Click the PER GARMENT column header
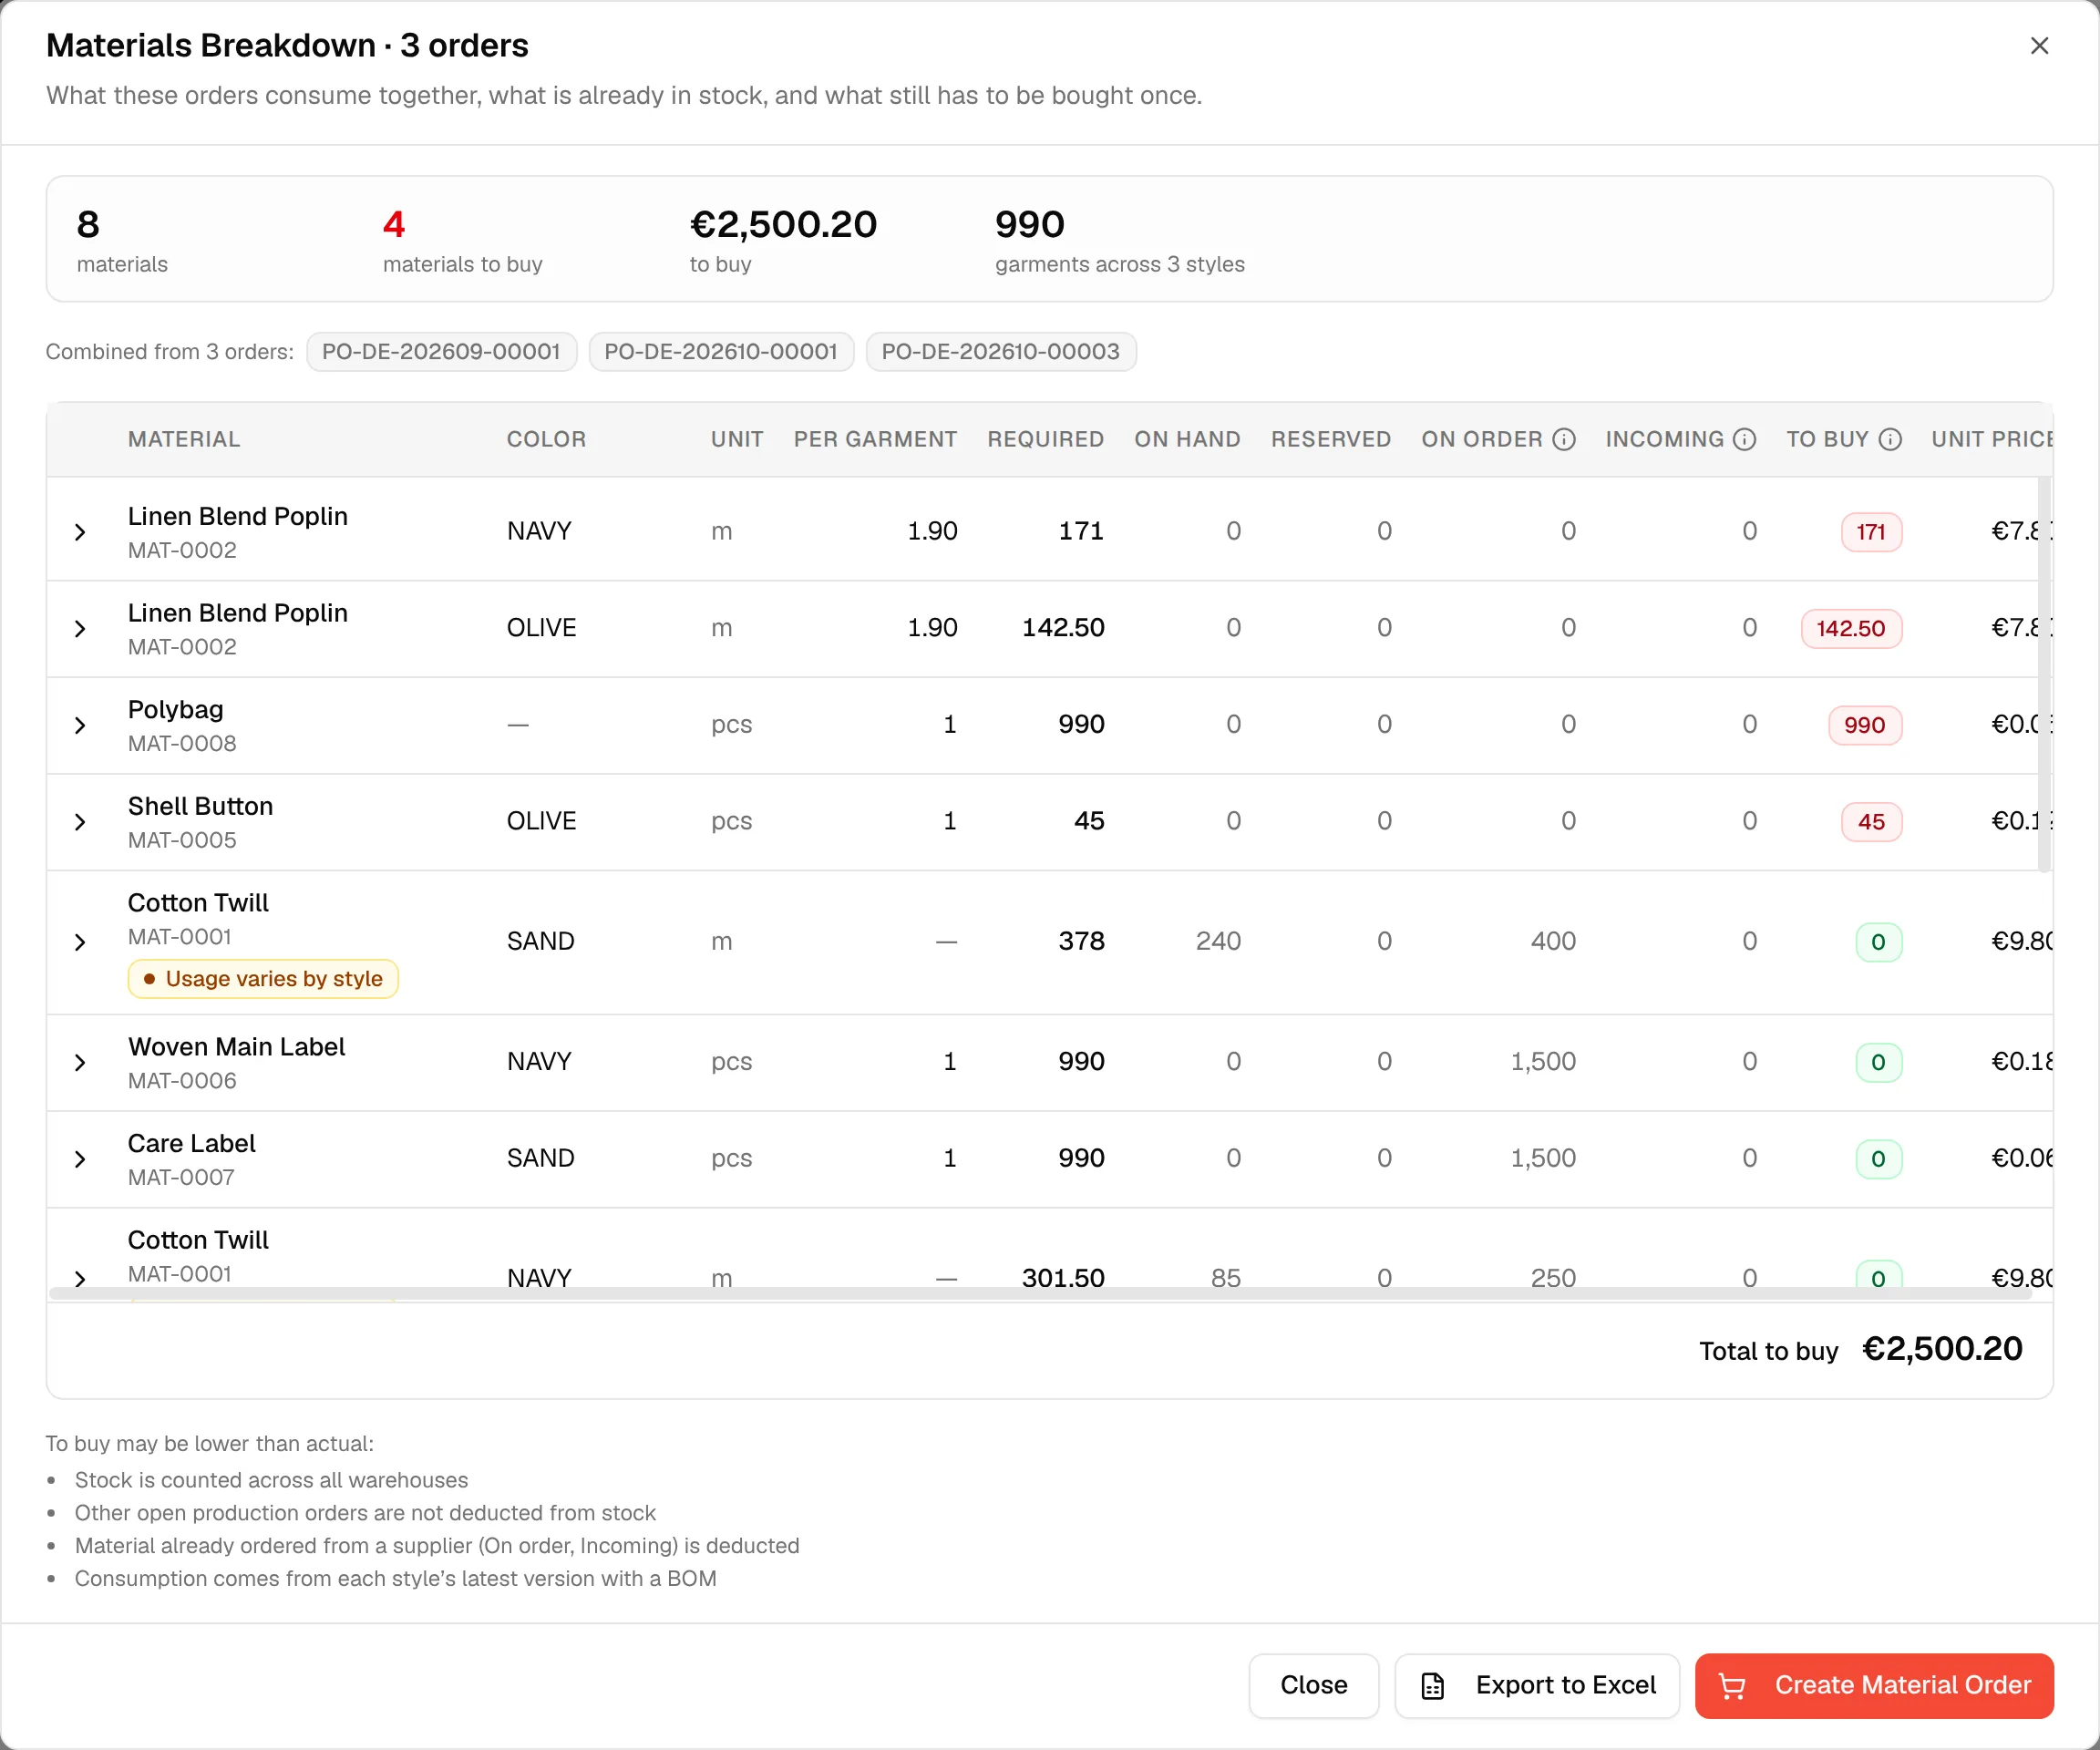The width and height of the screenshot is (2100, 1750). 875,439
